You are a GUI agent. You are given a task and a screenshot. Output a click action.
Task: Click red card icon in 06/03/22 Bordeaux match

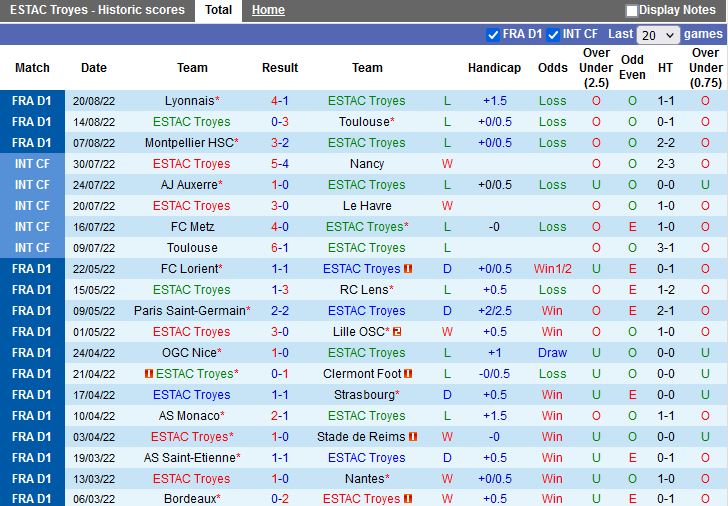click(x=408, y=499)
